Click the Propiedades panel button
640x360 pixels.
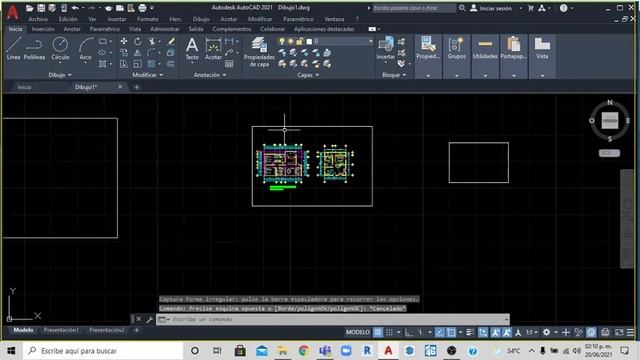428,48
